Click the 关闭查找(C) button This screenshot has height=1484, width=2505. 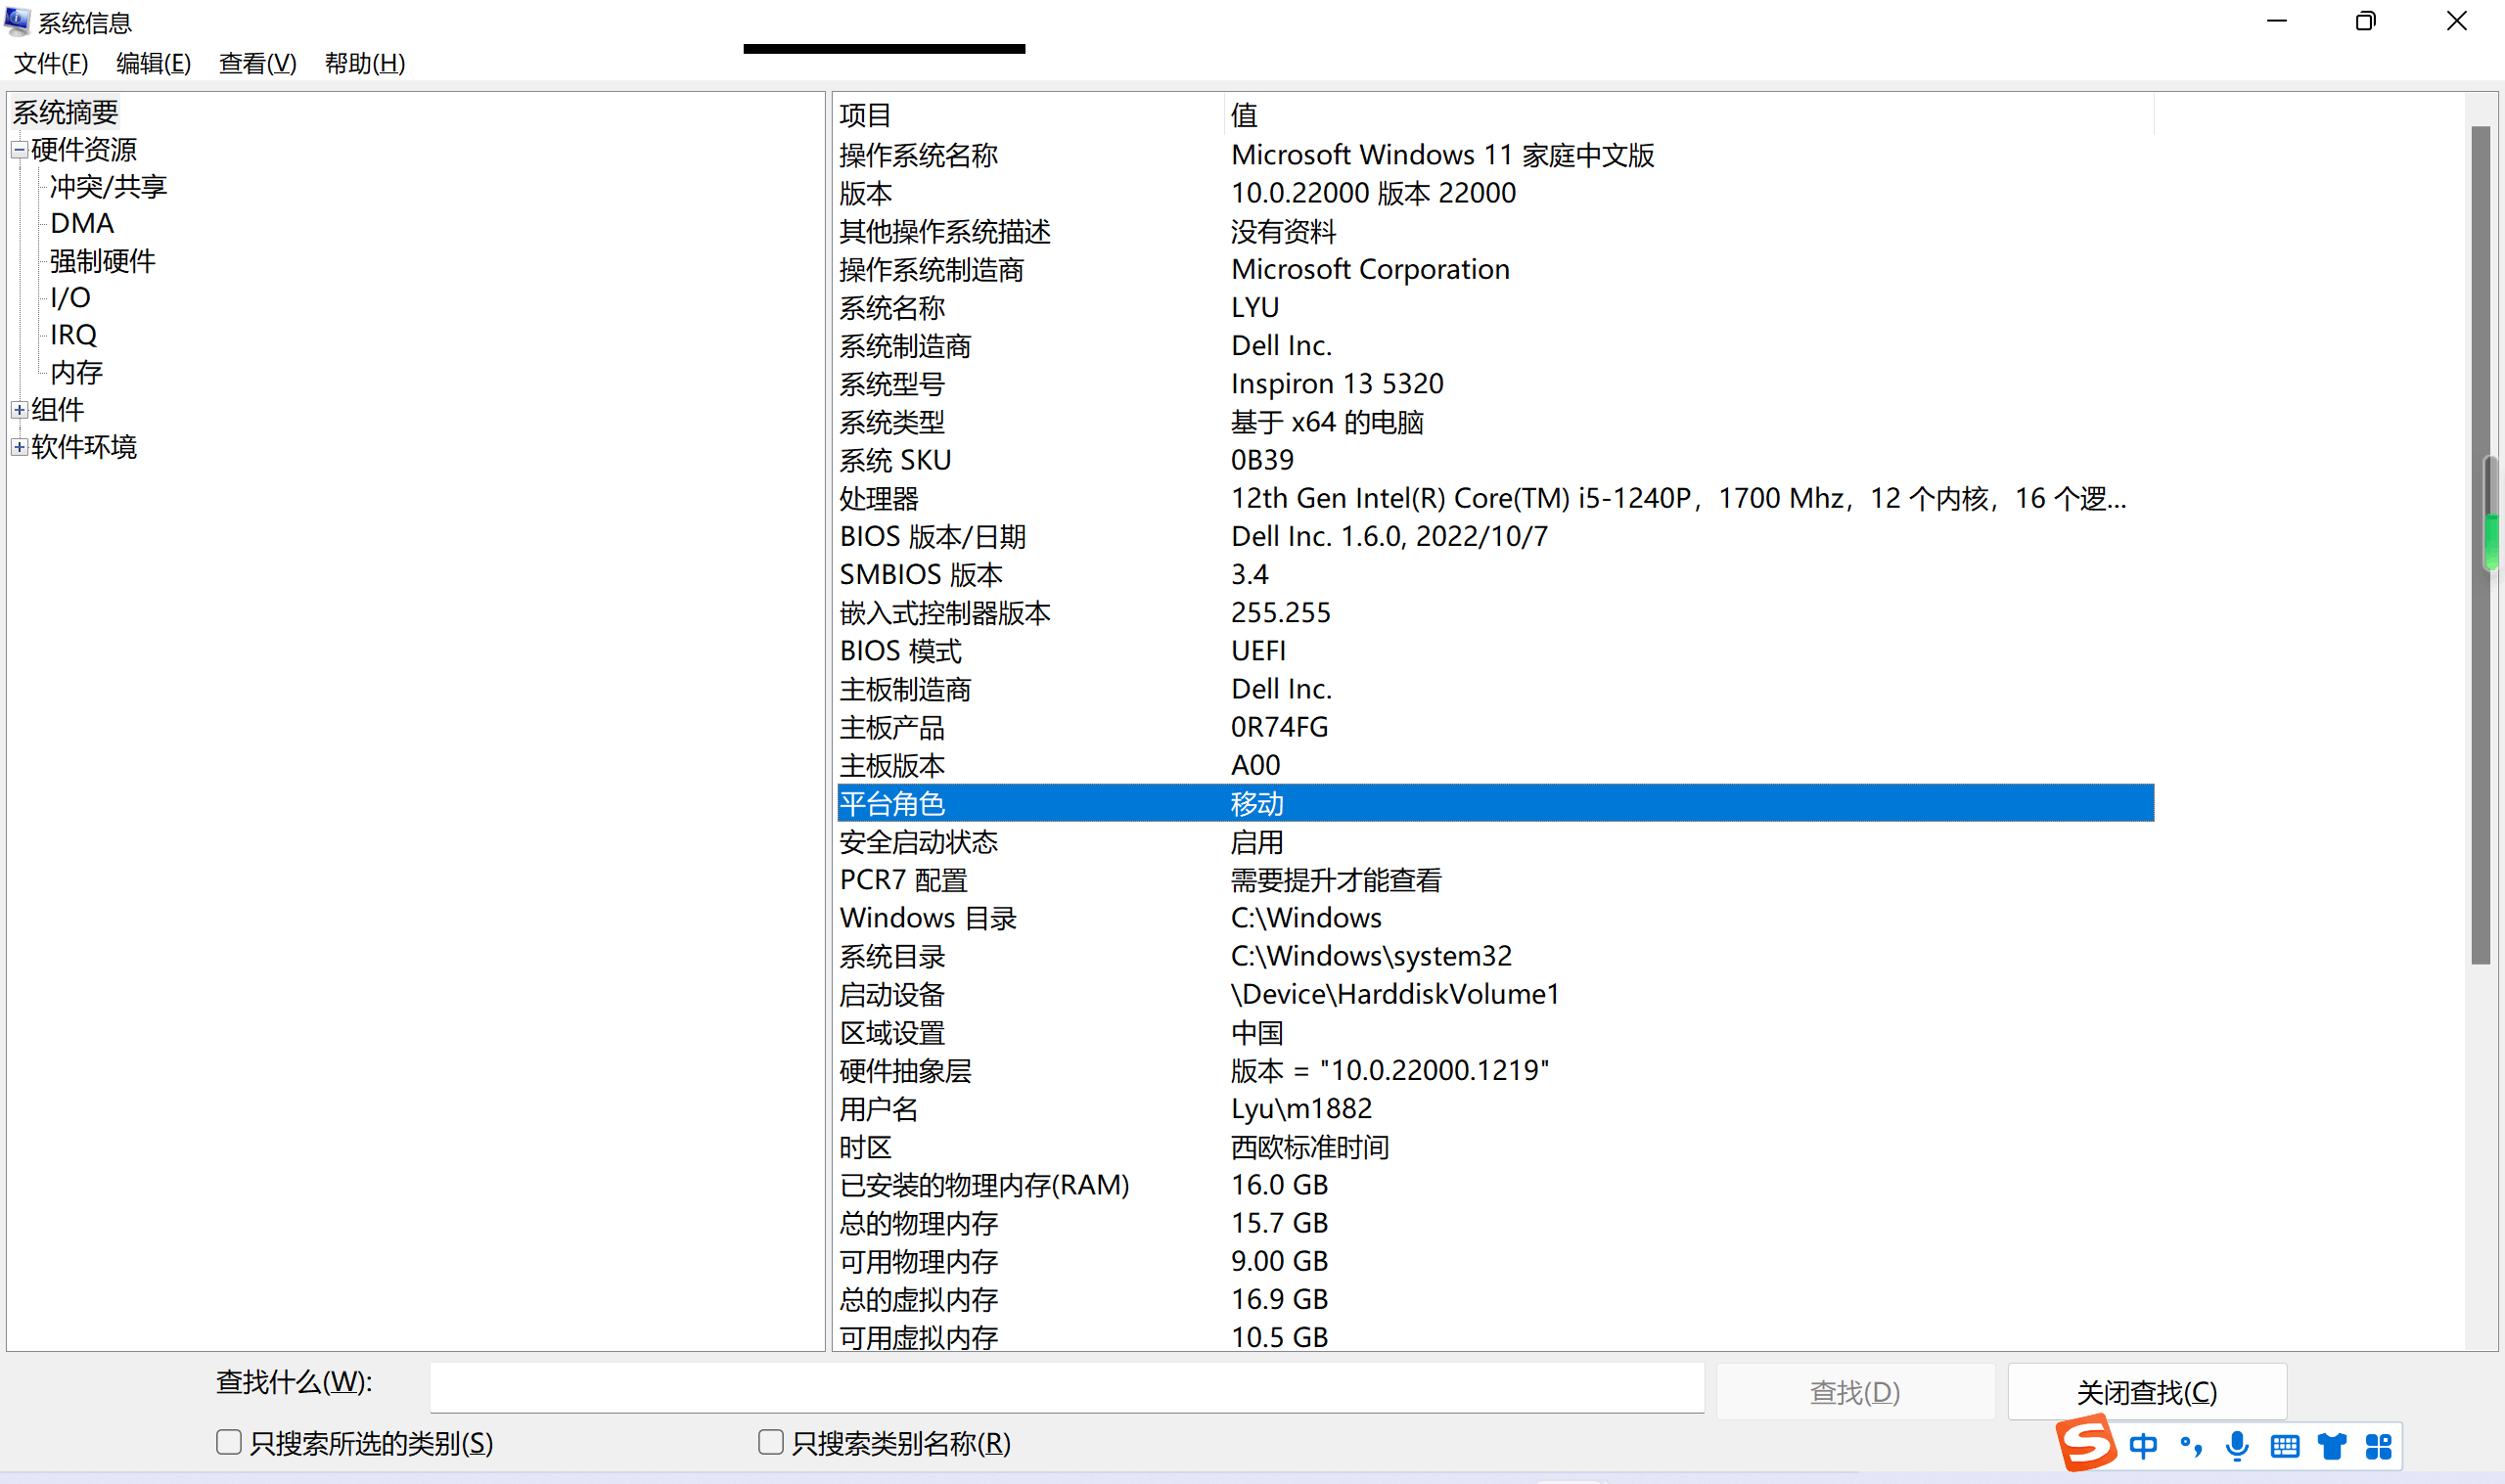tap(2147, 1392)
